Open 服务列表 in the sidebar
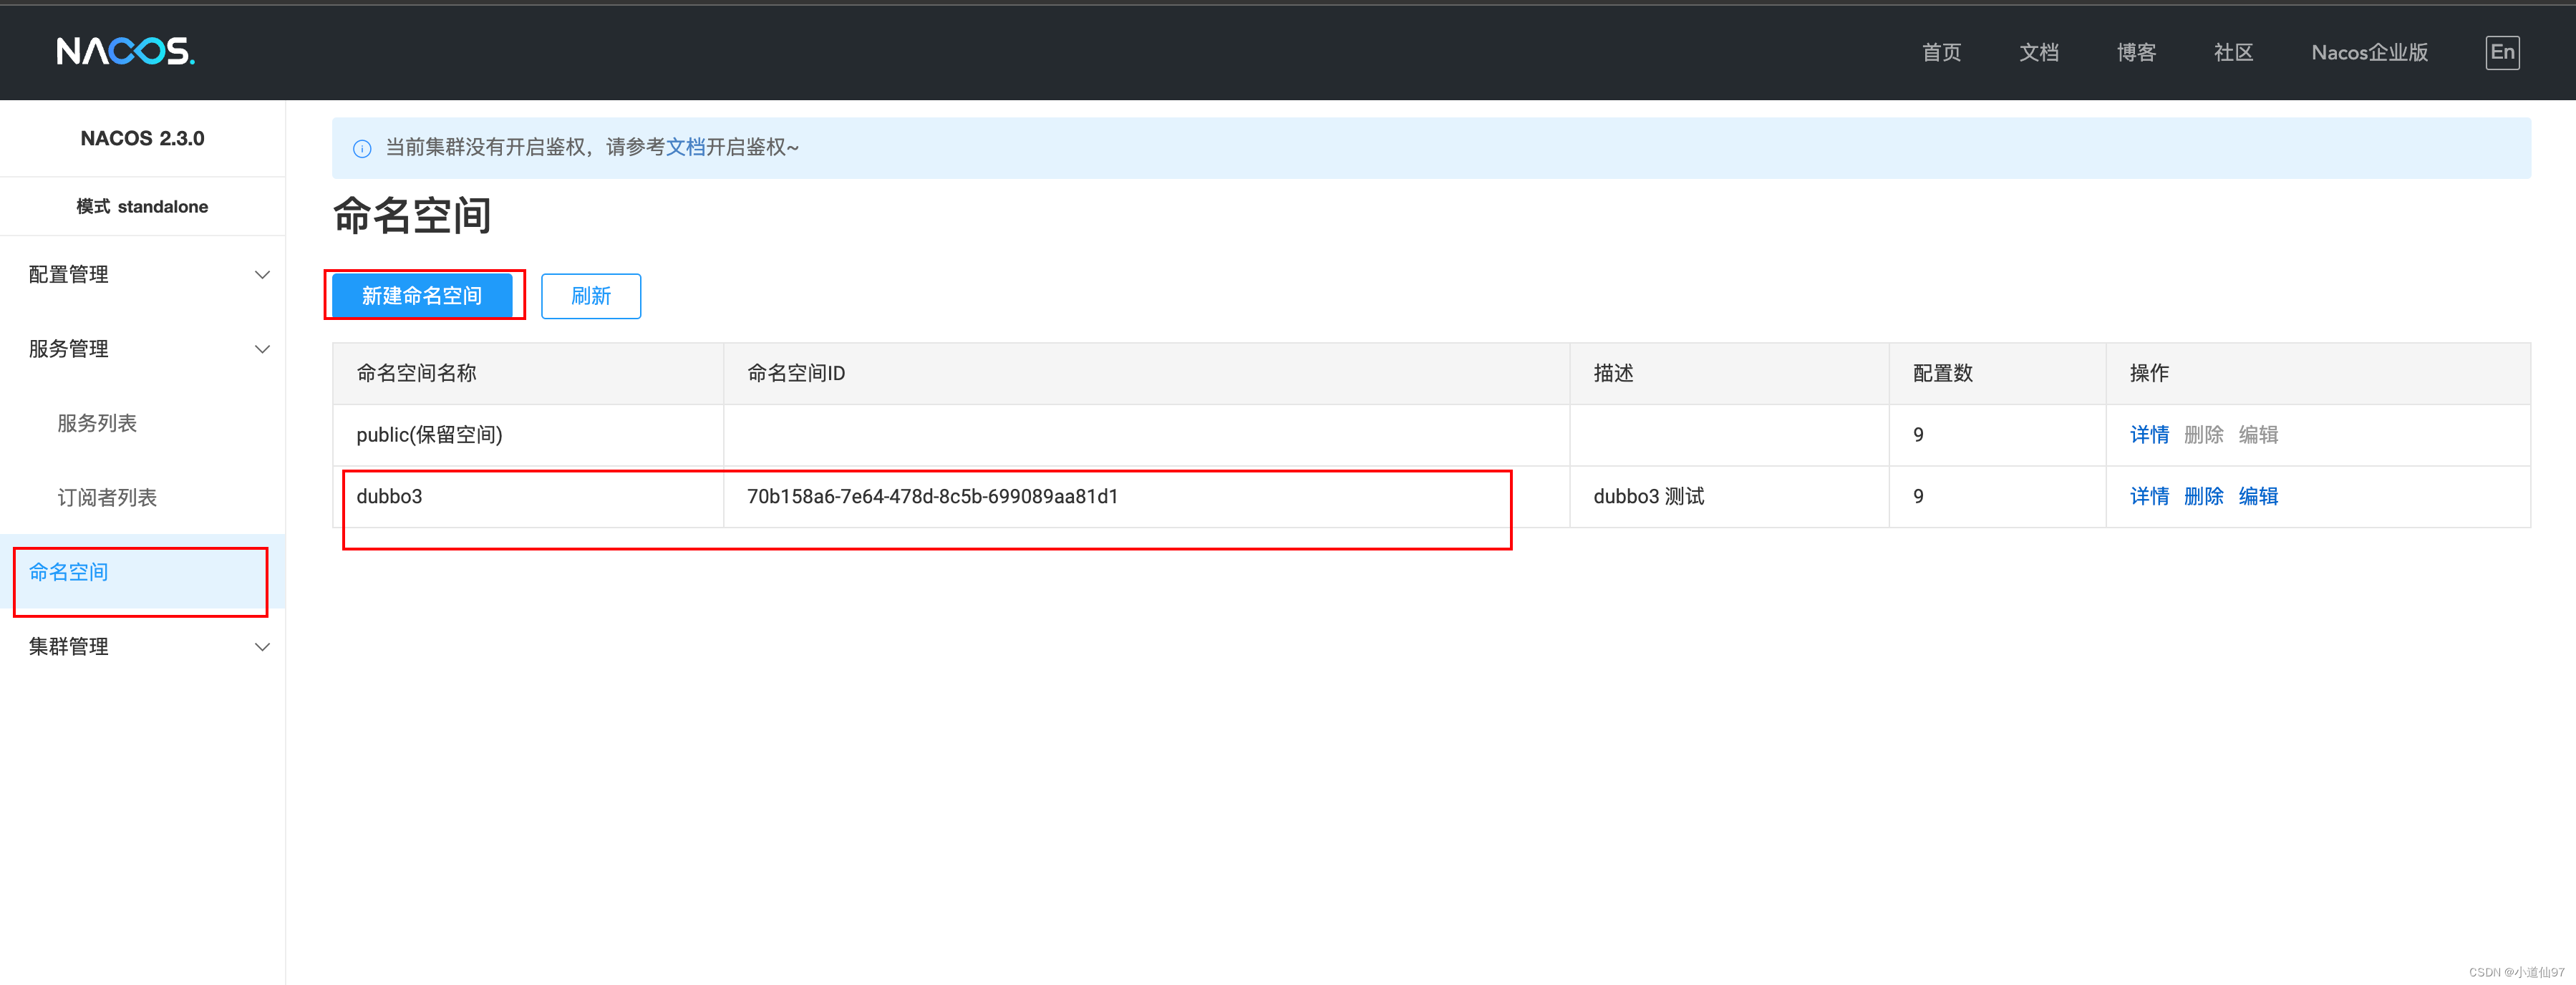Viewport: 2576px width, 985px height. 97,423
